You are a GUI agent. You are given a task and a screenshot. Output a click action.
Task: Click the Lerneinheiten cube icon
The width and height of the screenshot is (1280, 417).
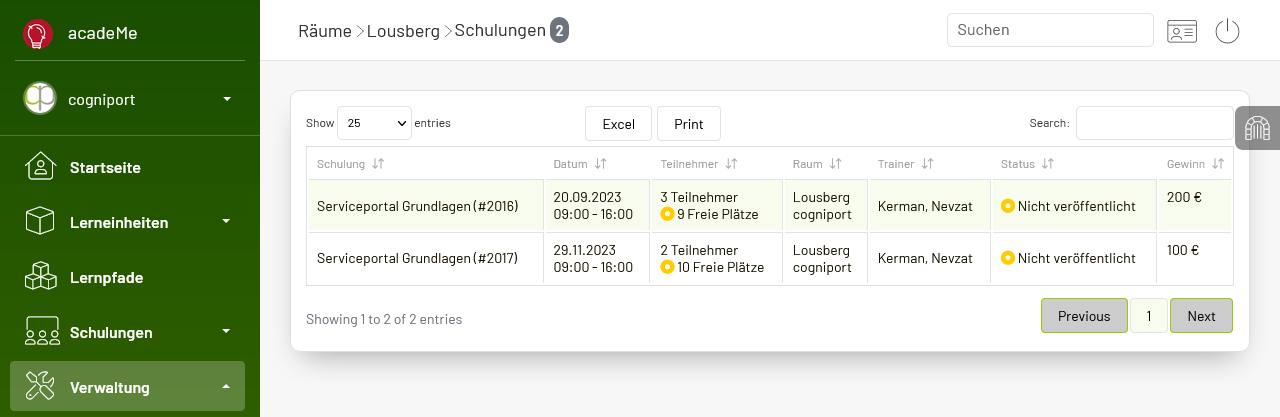point(40,221)
